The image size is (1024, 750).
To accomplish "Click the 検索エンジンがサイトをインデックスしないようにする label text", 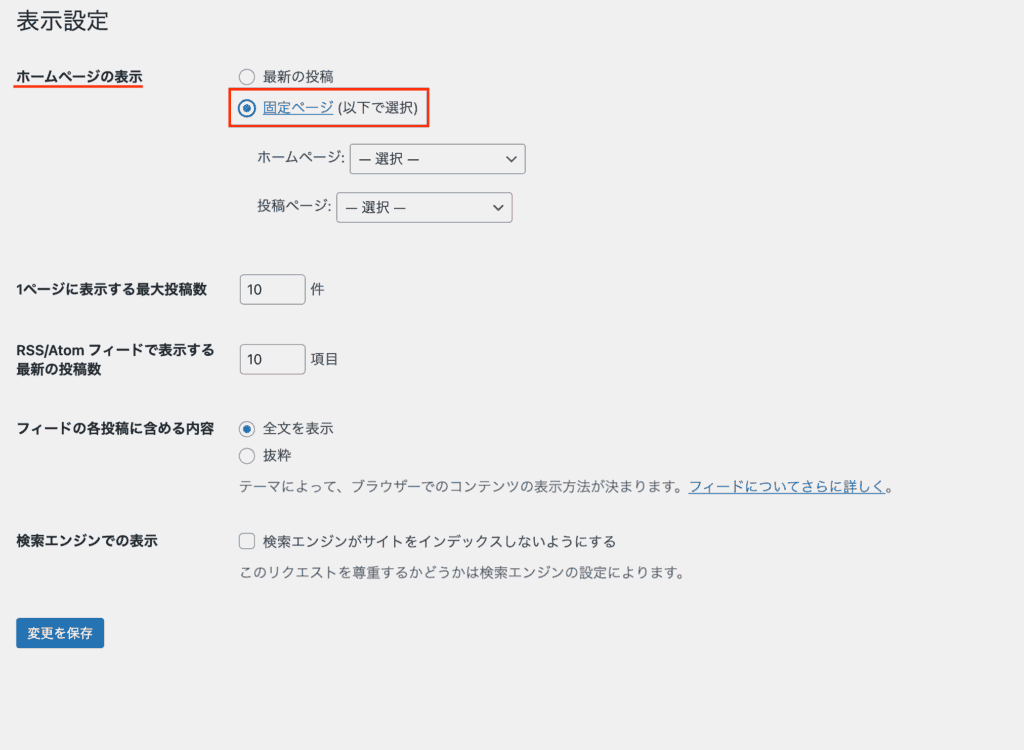I will pyautogui.click(x=439, y=541).
